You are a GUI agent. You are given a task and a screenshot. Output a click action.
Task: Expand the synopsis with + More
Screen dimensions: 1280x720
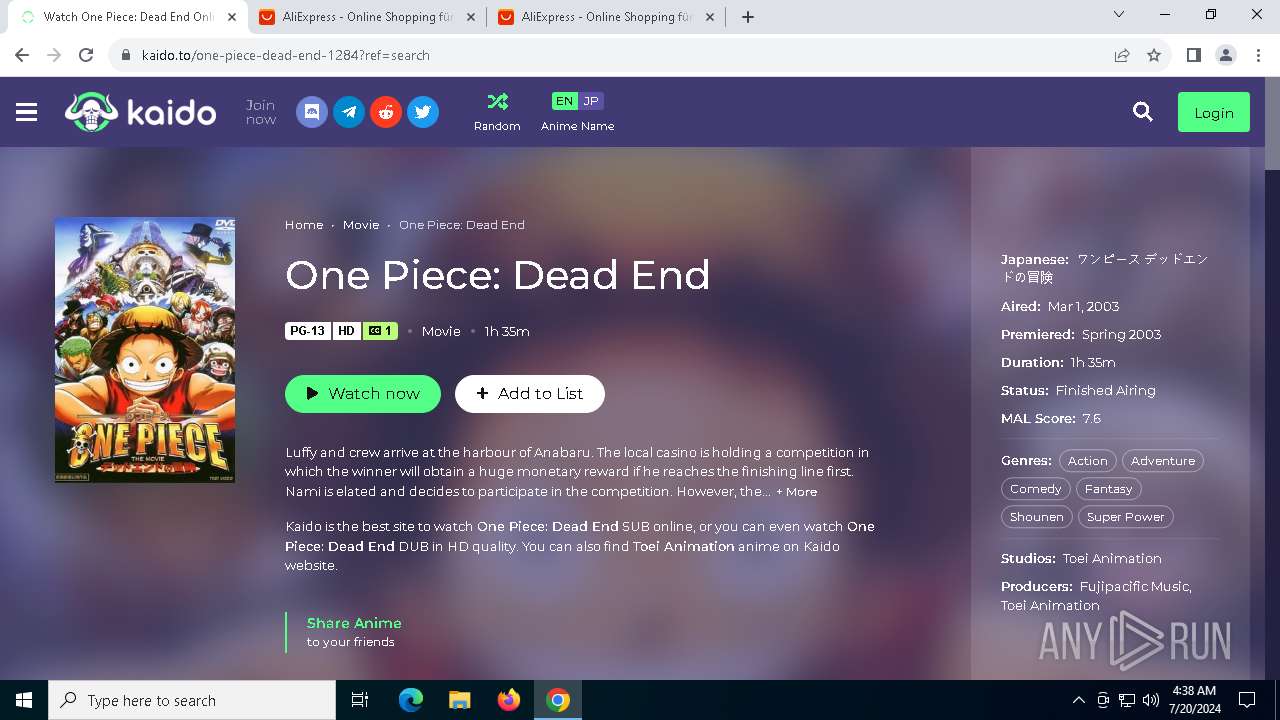[797, 492]
